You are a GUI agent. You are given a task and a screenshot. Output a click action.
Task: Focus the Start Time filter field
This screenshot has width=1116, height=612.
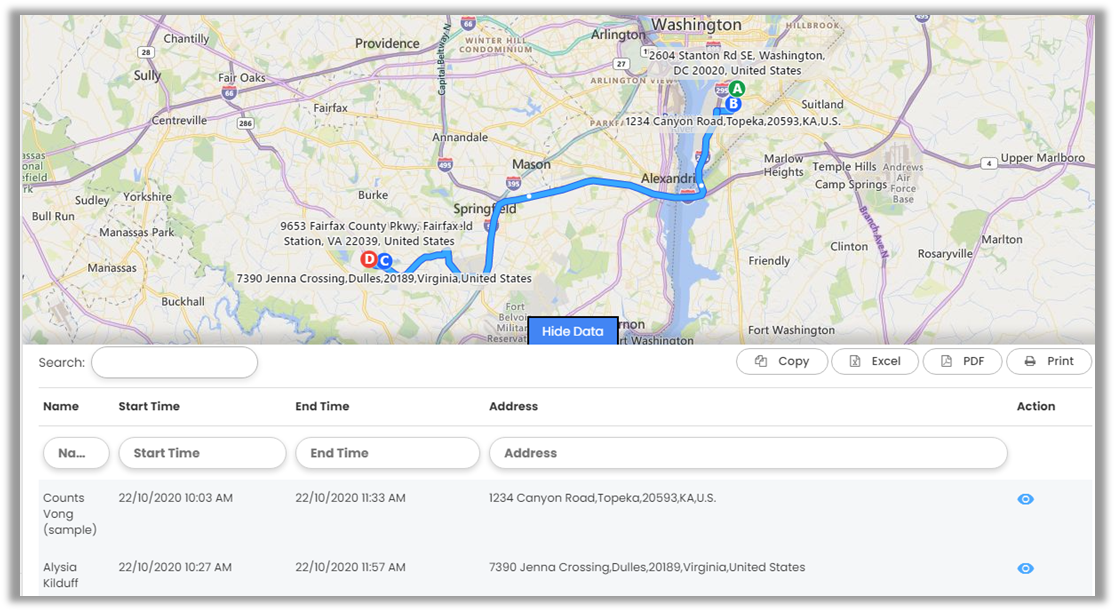pyautogui.click(x=202, y=453)
